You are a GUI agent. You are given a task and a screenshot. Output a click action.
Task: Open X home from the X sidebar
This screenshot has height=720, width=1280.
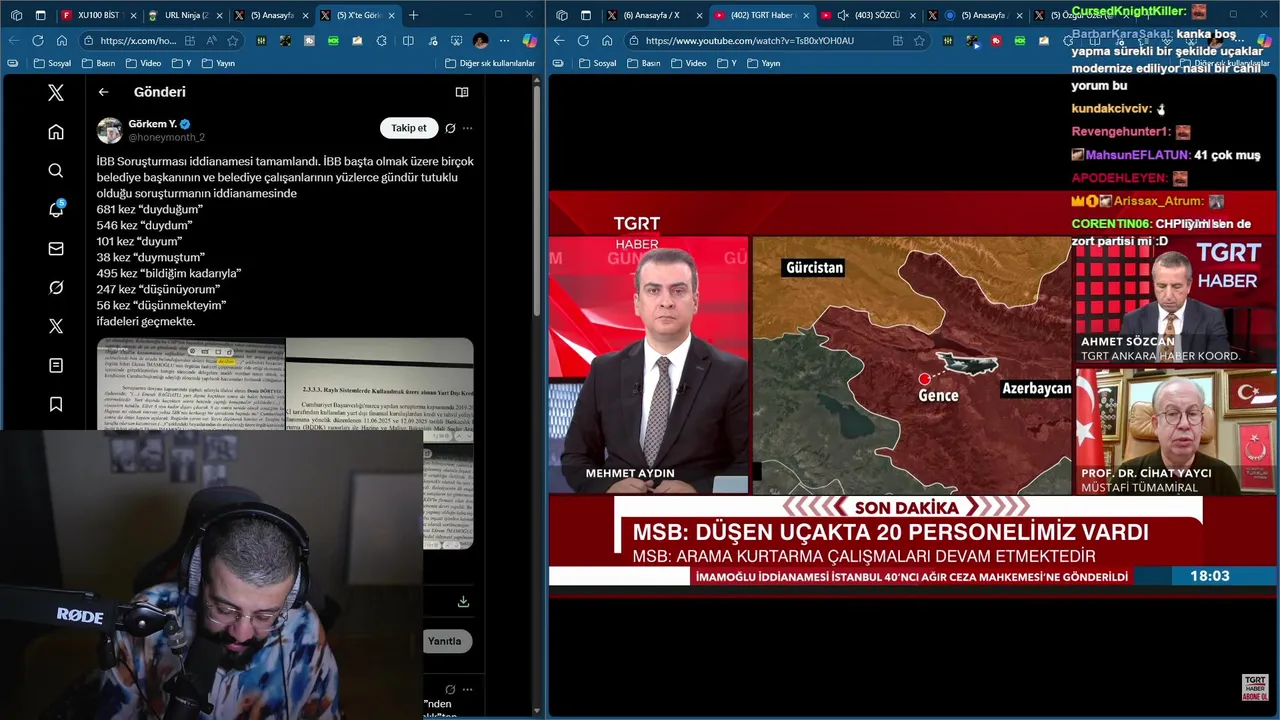pos(56,132)
